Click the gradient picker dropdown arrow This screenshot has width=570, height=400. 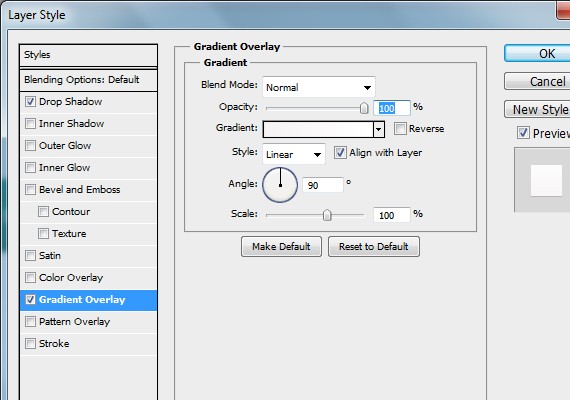379,129
